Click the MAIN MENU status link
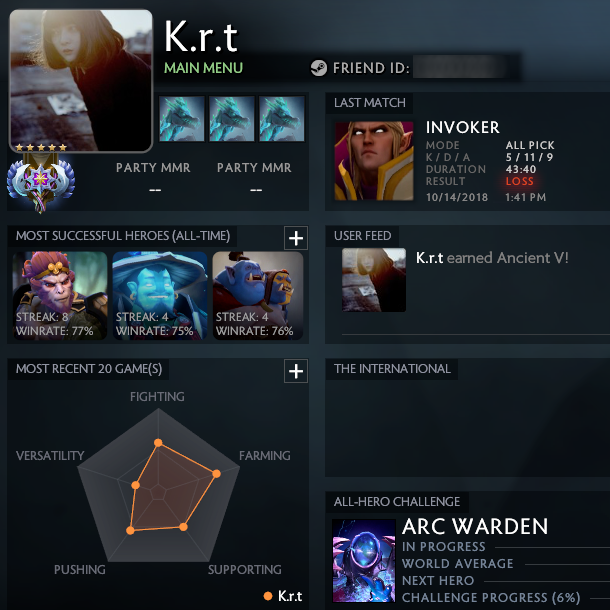This screenshot has height=610, width=610. click(x=203, y=68)
